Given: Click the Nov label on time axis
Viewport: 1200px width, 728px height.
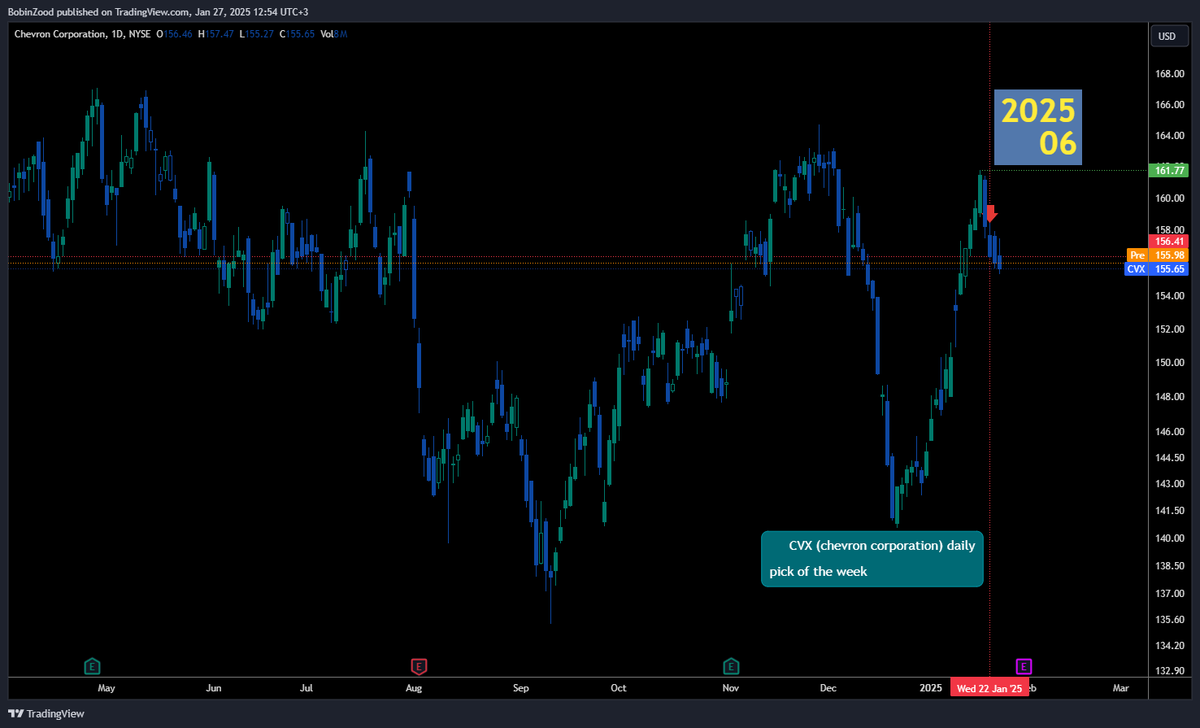Looking at the screenshot, I should tap(730, 689).
